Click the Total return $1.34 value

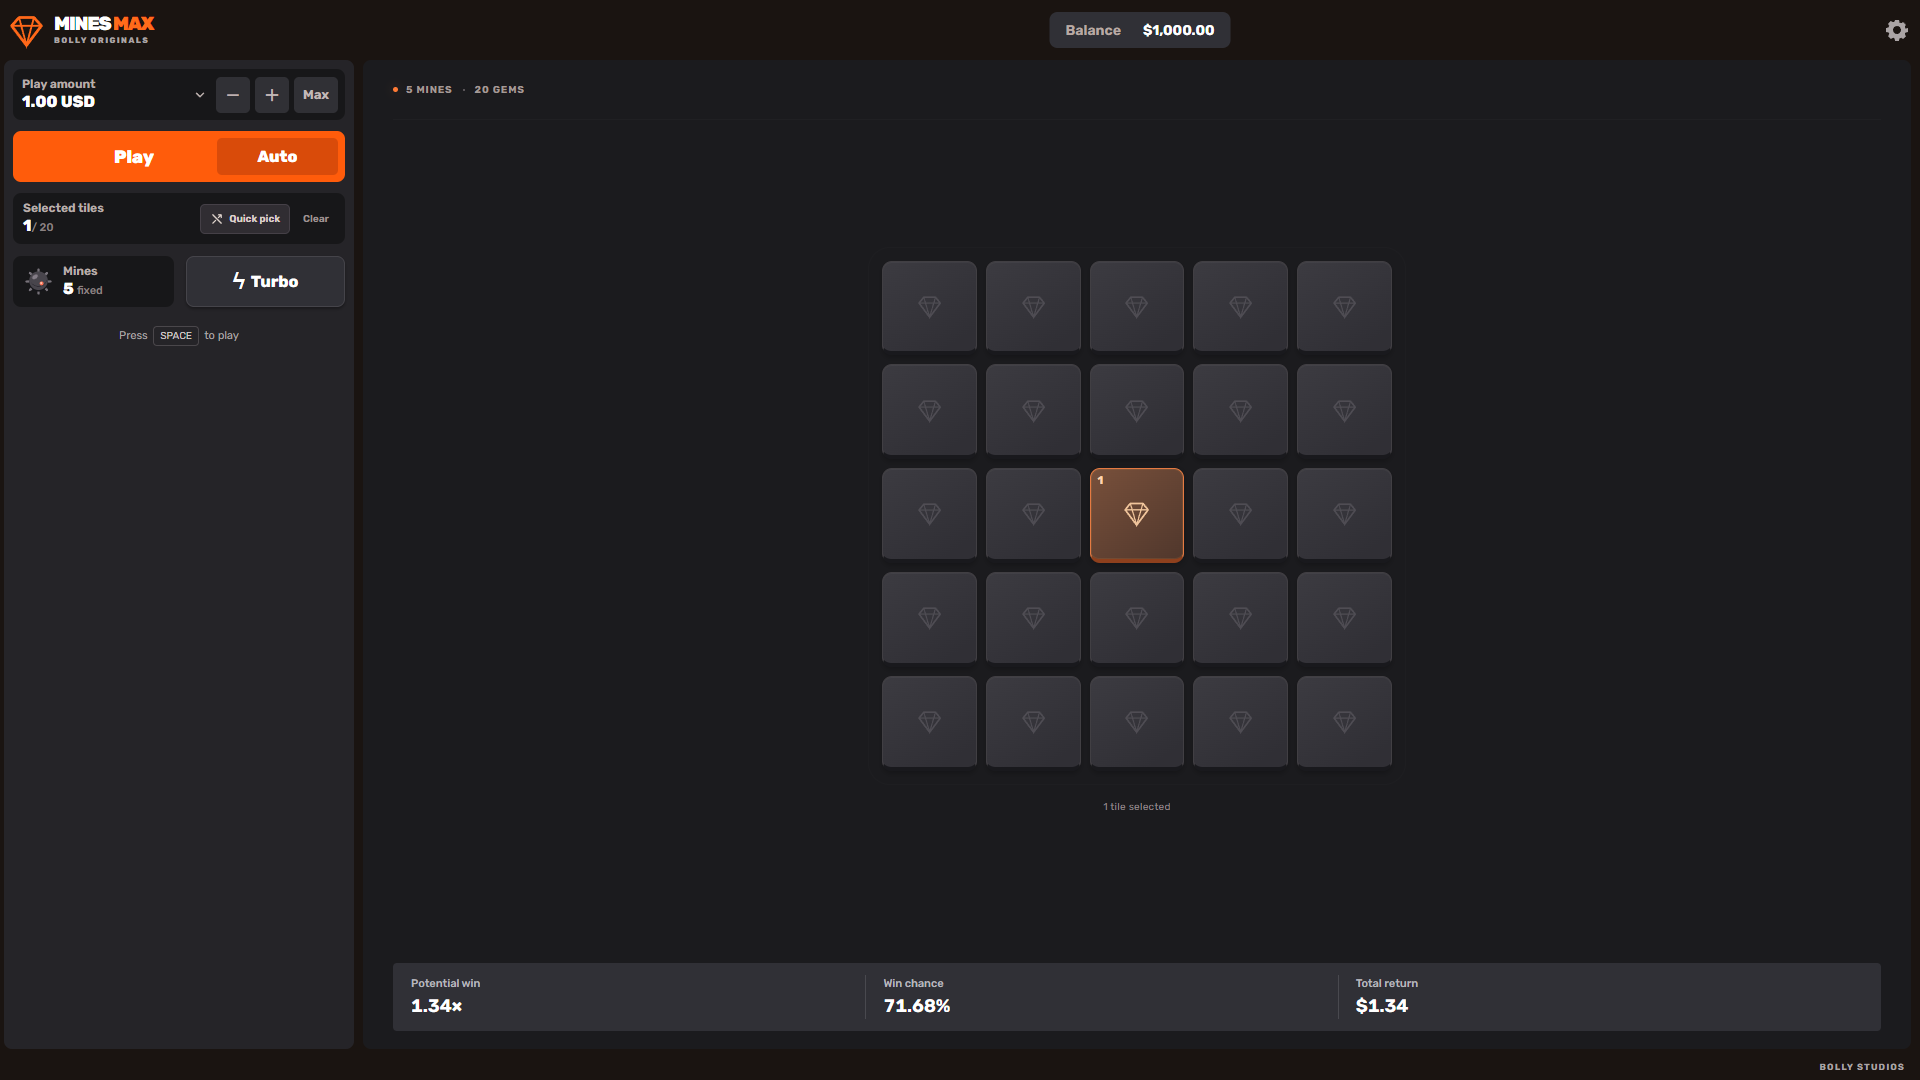[x=1382, y=1006]
